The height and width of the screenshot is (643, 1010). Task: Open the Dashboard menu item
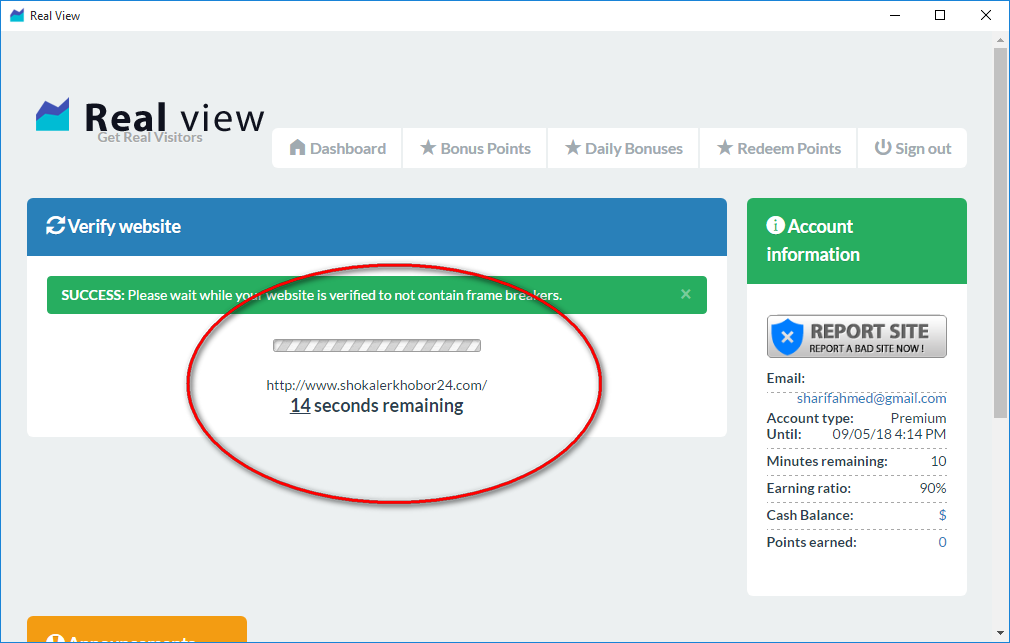click(338, 148)
